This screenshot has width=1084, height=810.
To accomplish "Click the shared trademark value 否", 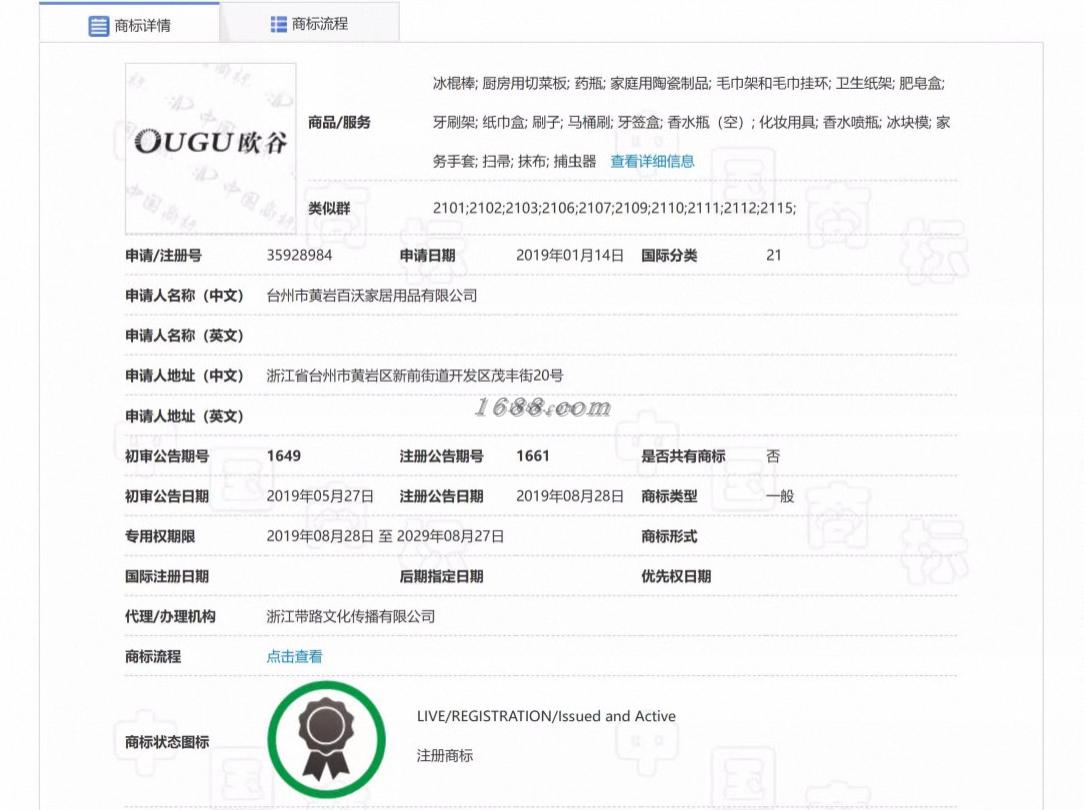I will [x=773, y=456].
